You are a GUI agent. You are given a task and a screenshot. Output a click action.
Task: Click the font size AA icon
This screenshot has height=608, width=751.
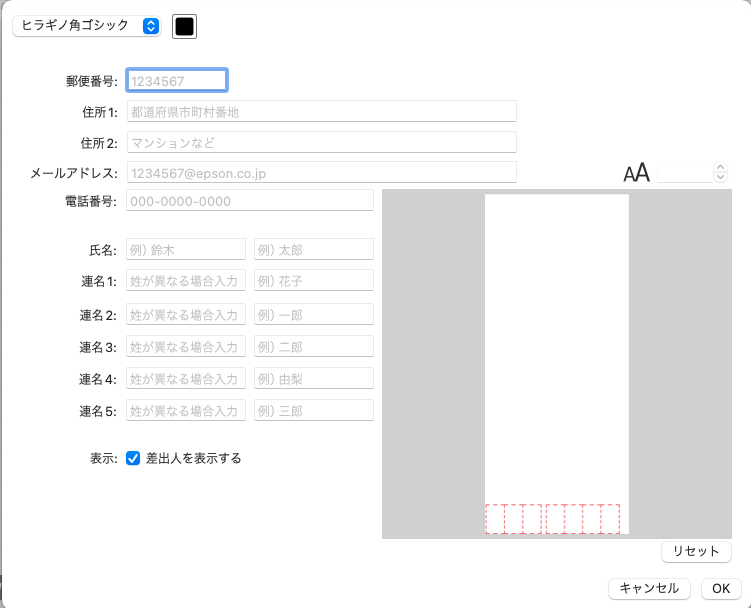click(x=637, y=172)
